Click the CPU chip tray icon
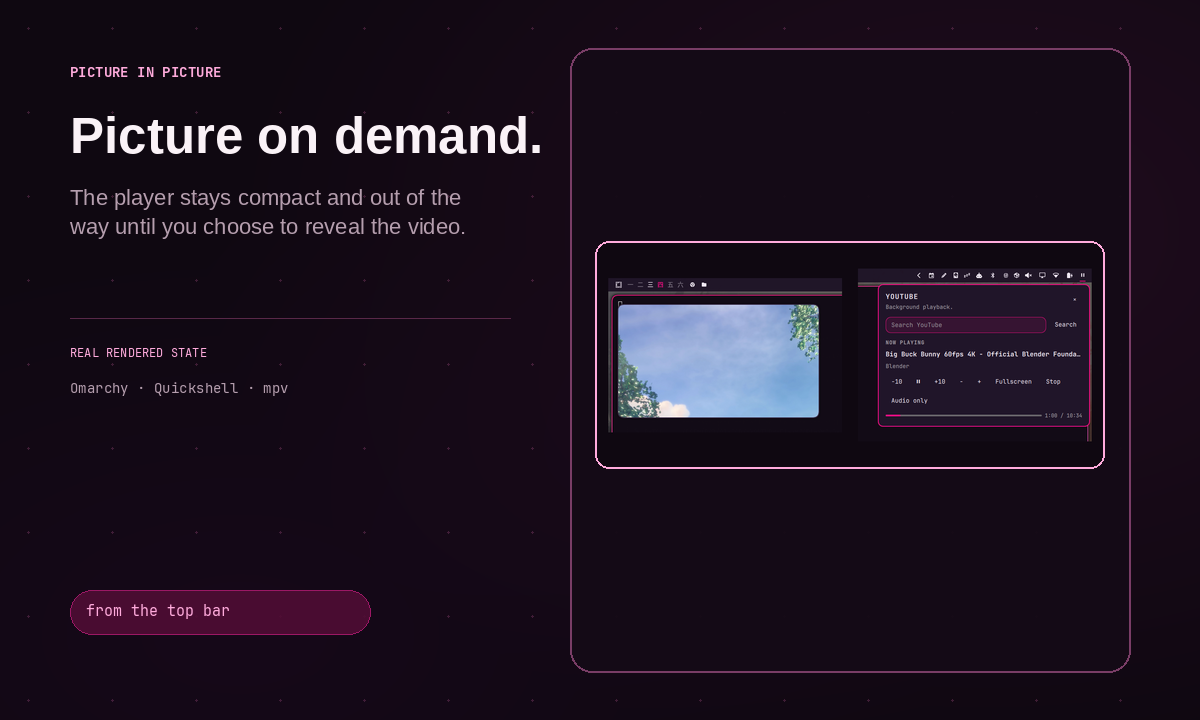1200x720 pixels. point(1006,275)
